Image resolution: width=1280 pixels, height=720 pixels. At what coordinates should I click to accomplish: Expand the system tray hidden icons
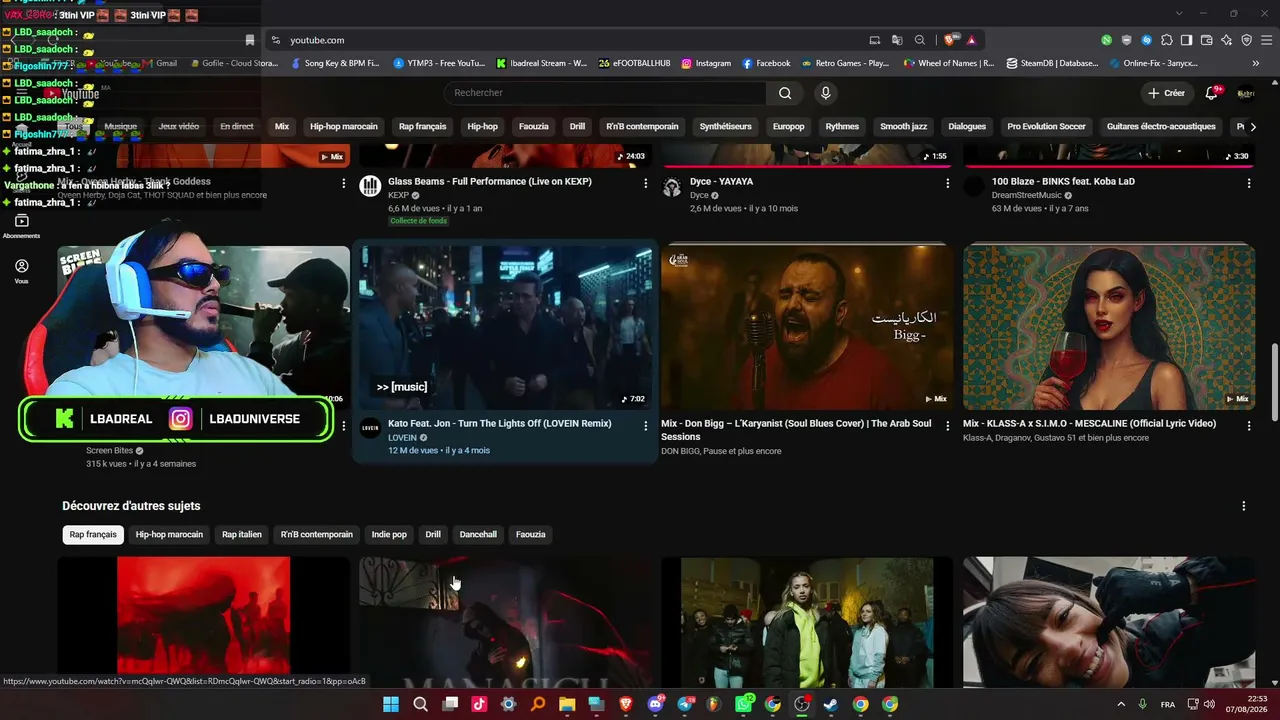[1120, 704]
